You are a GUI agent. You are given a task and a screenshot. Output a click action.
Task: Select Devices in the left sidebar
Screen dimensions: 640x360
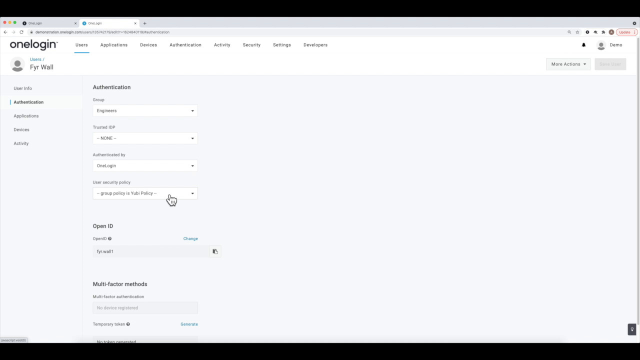pos(21,130)
